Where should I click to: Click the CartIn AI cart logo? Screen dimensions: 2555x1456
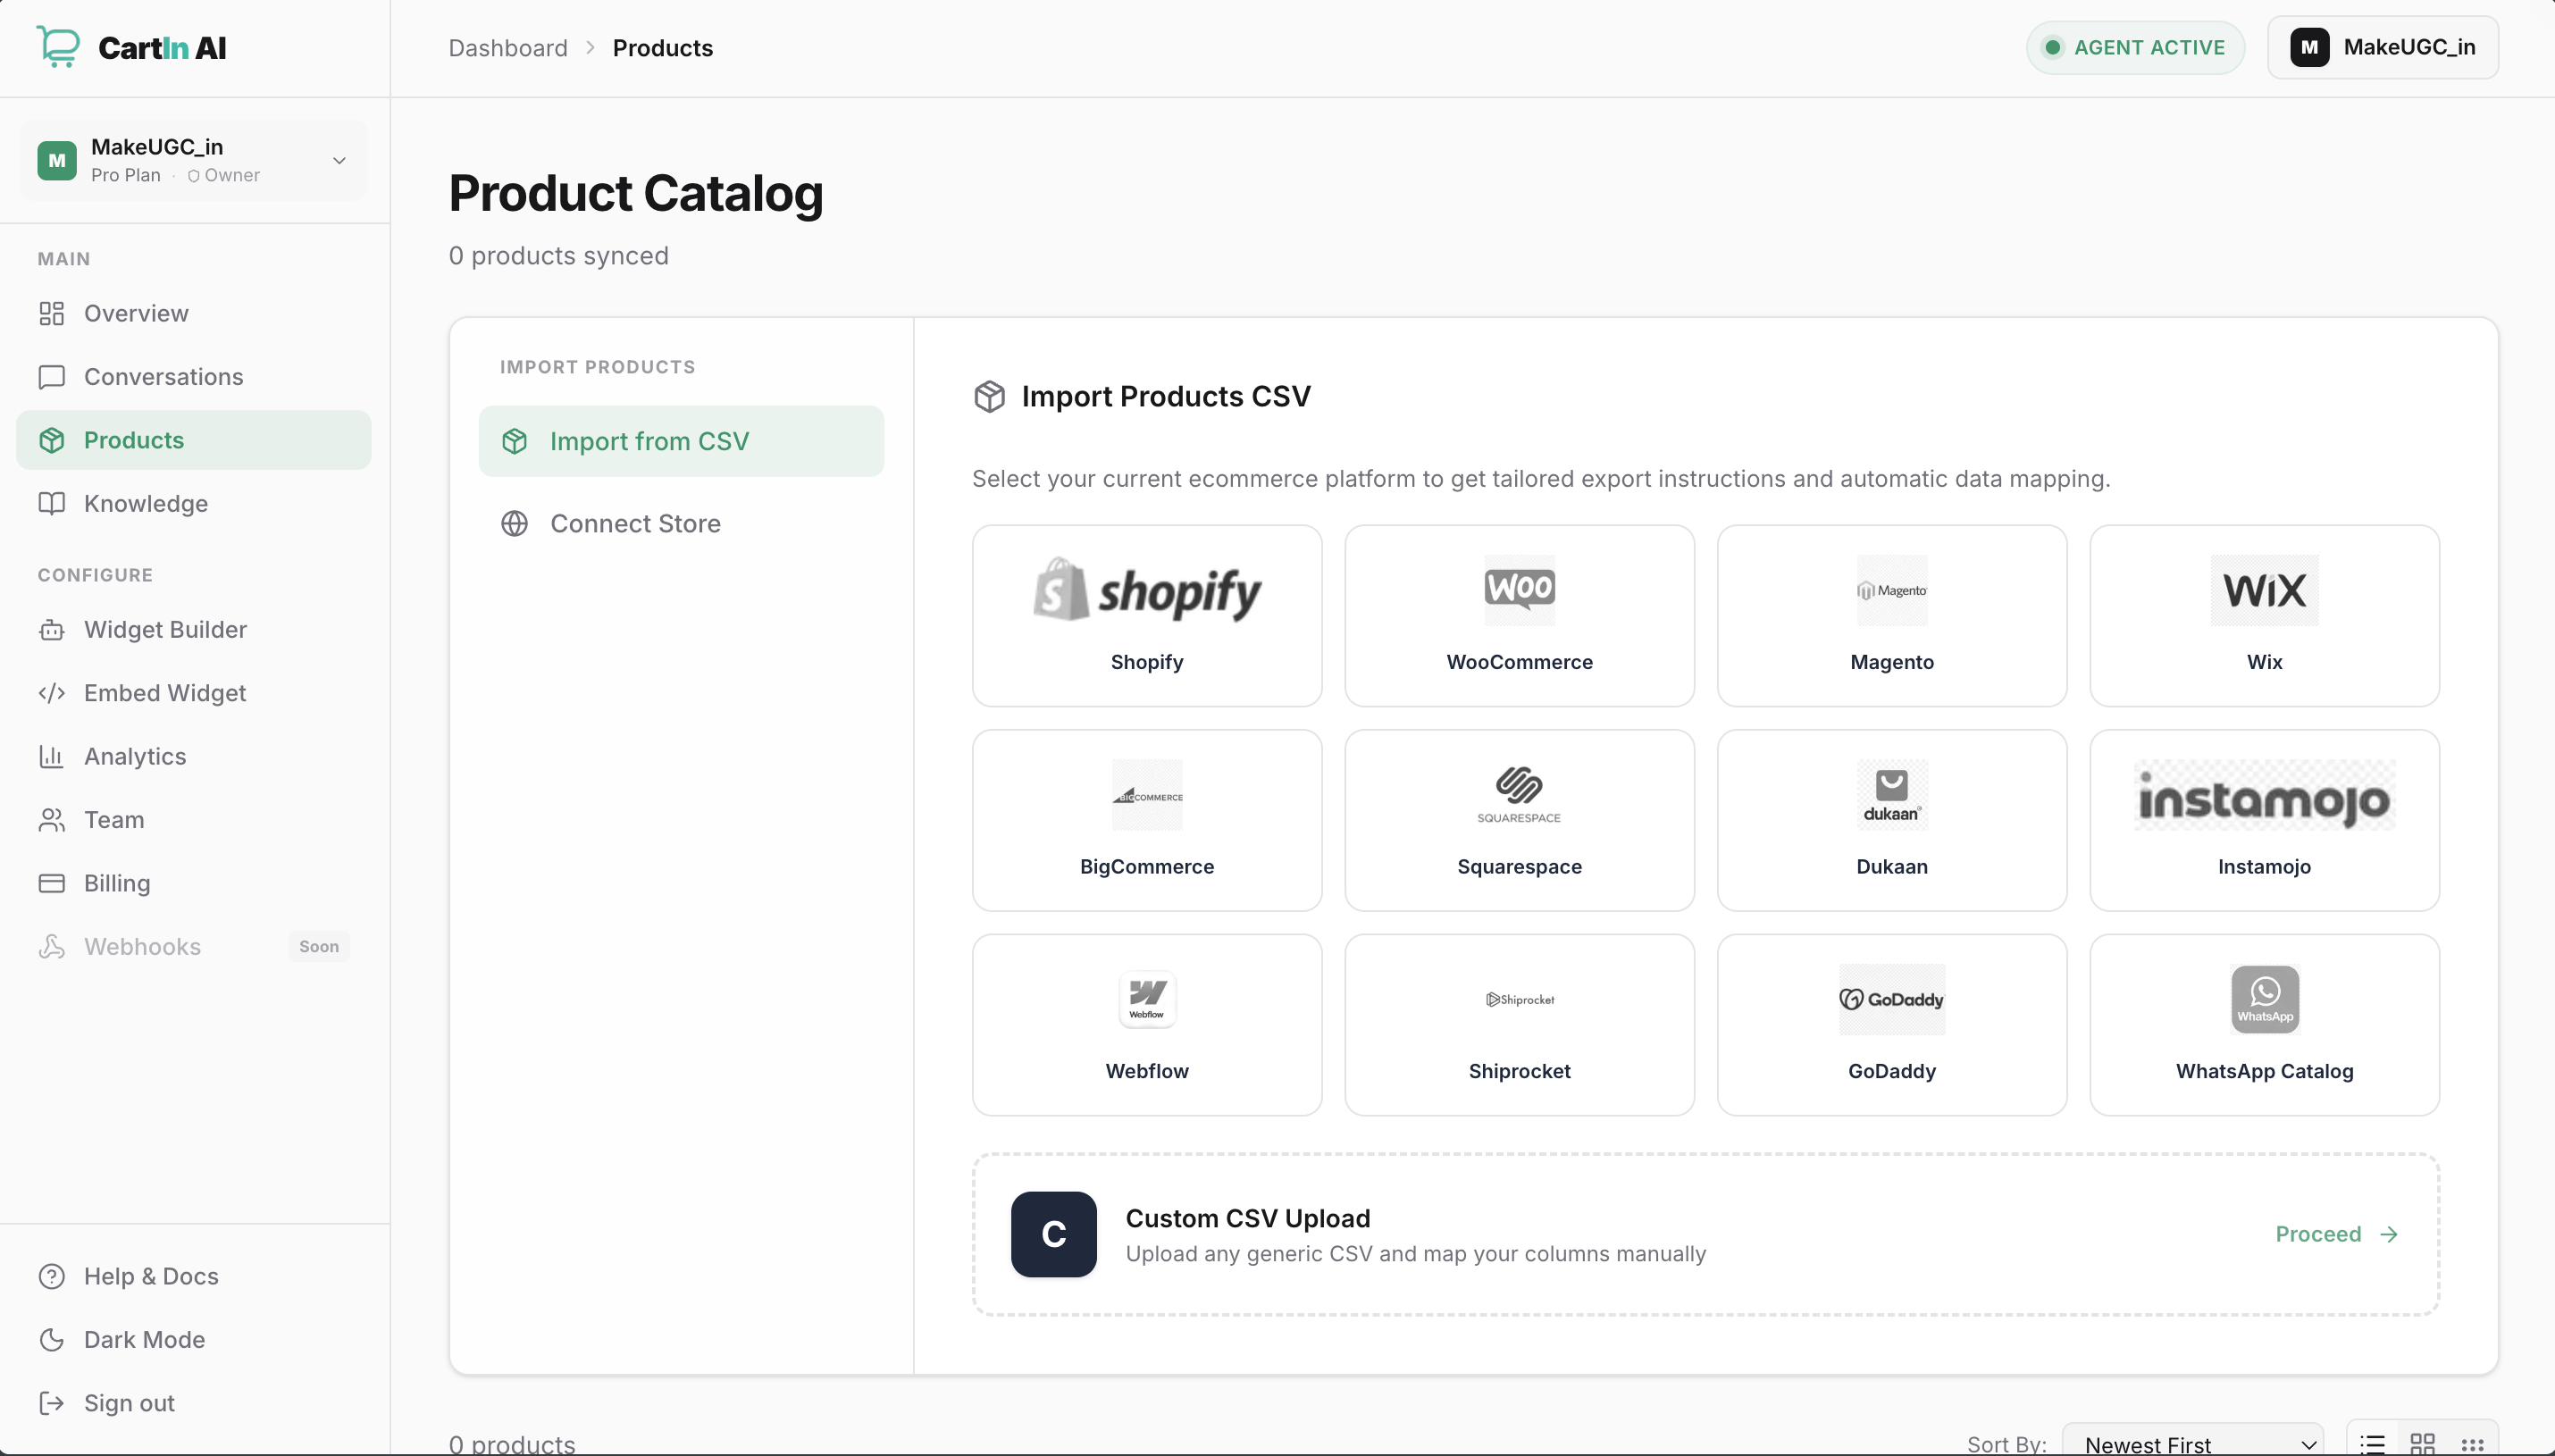(58, 47)
